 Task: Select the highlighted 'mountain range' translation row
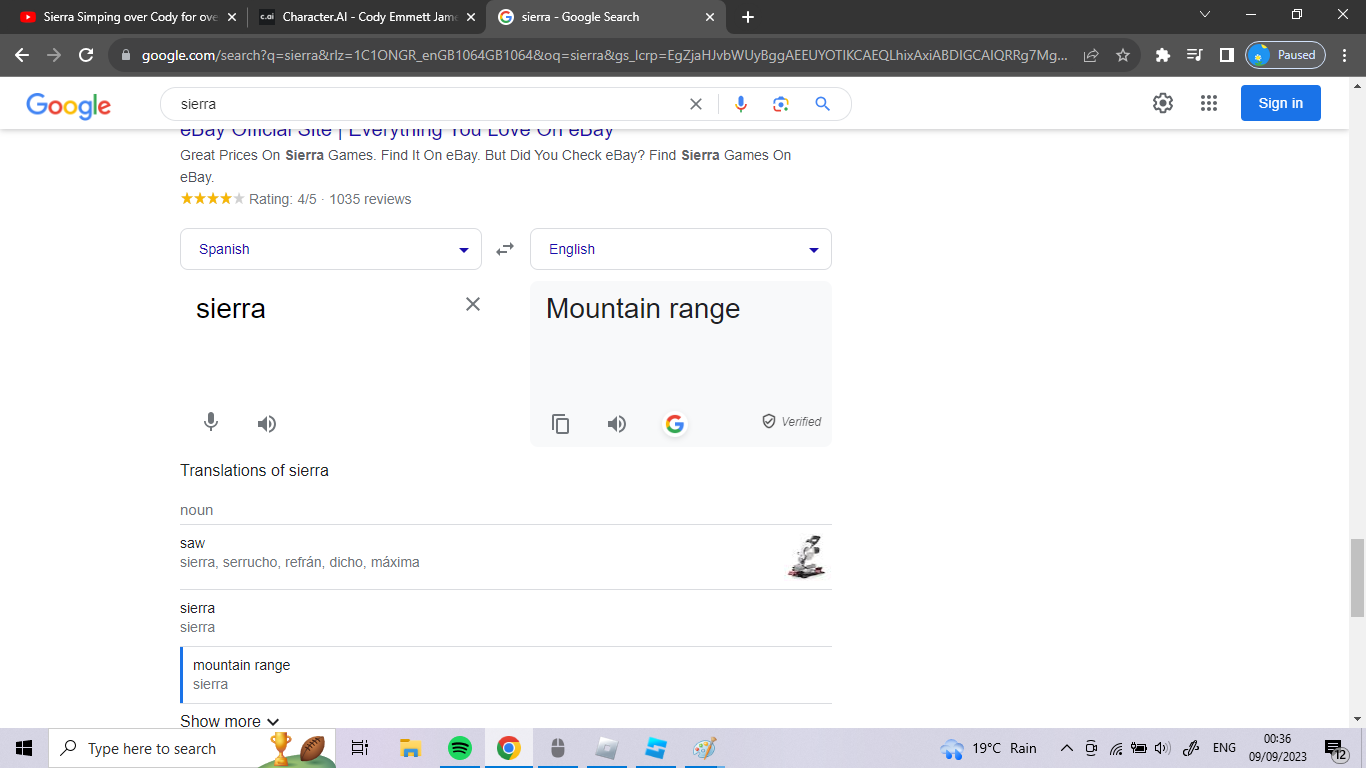click(505, 675)
